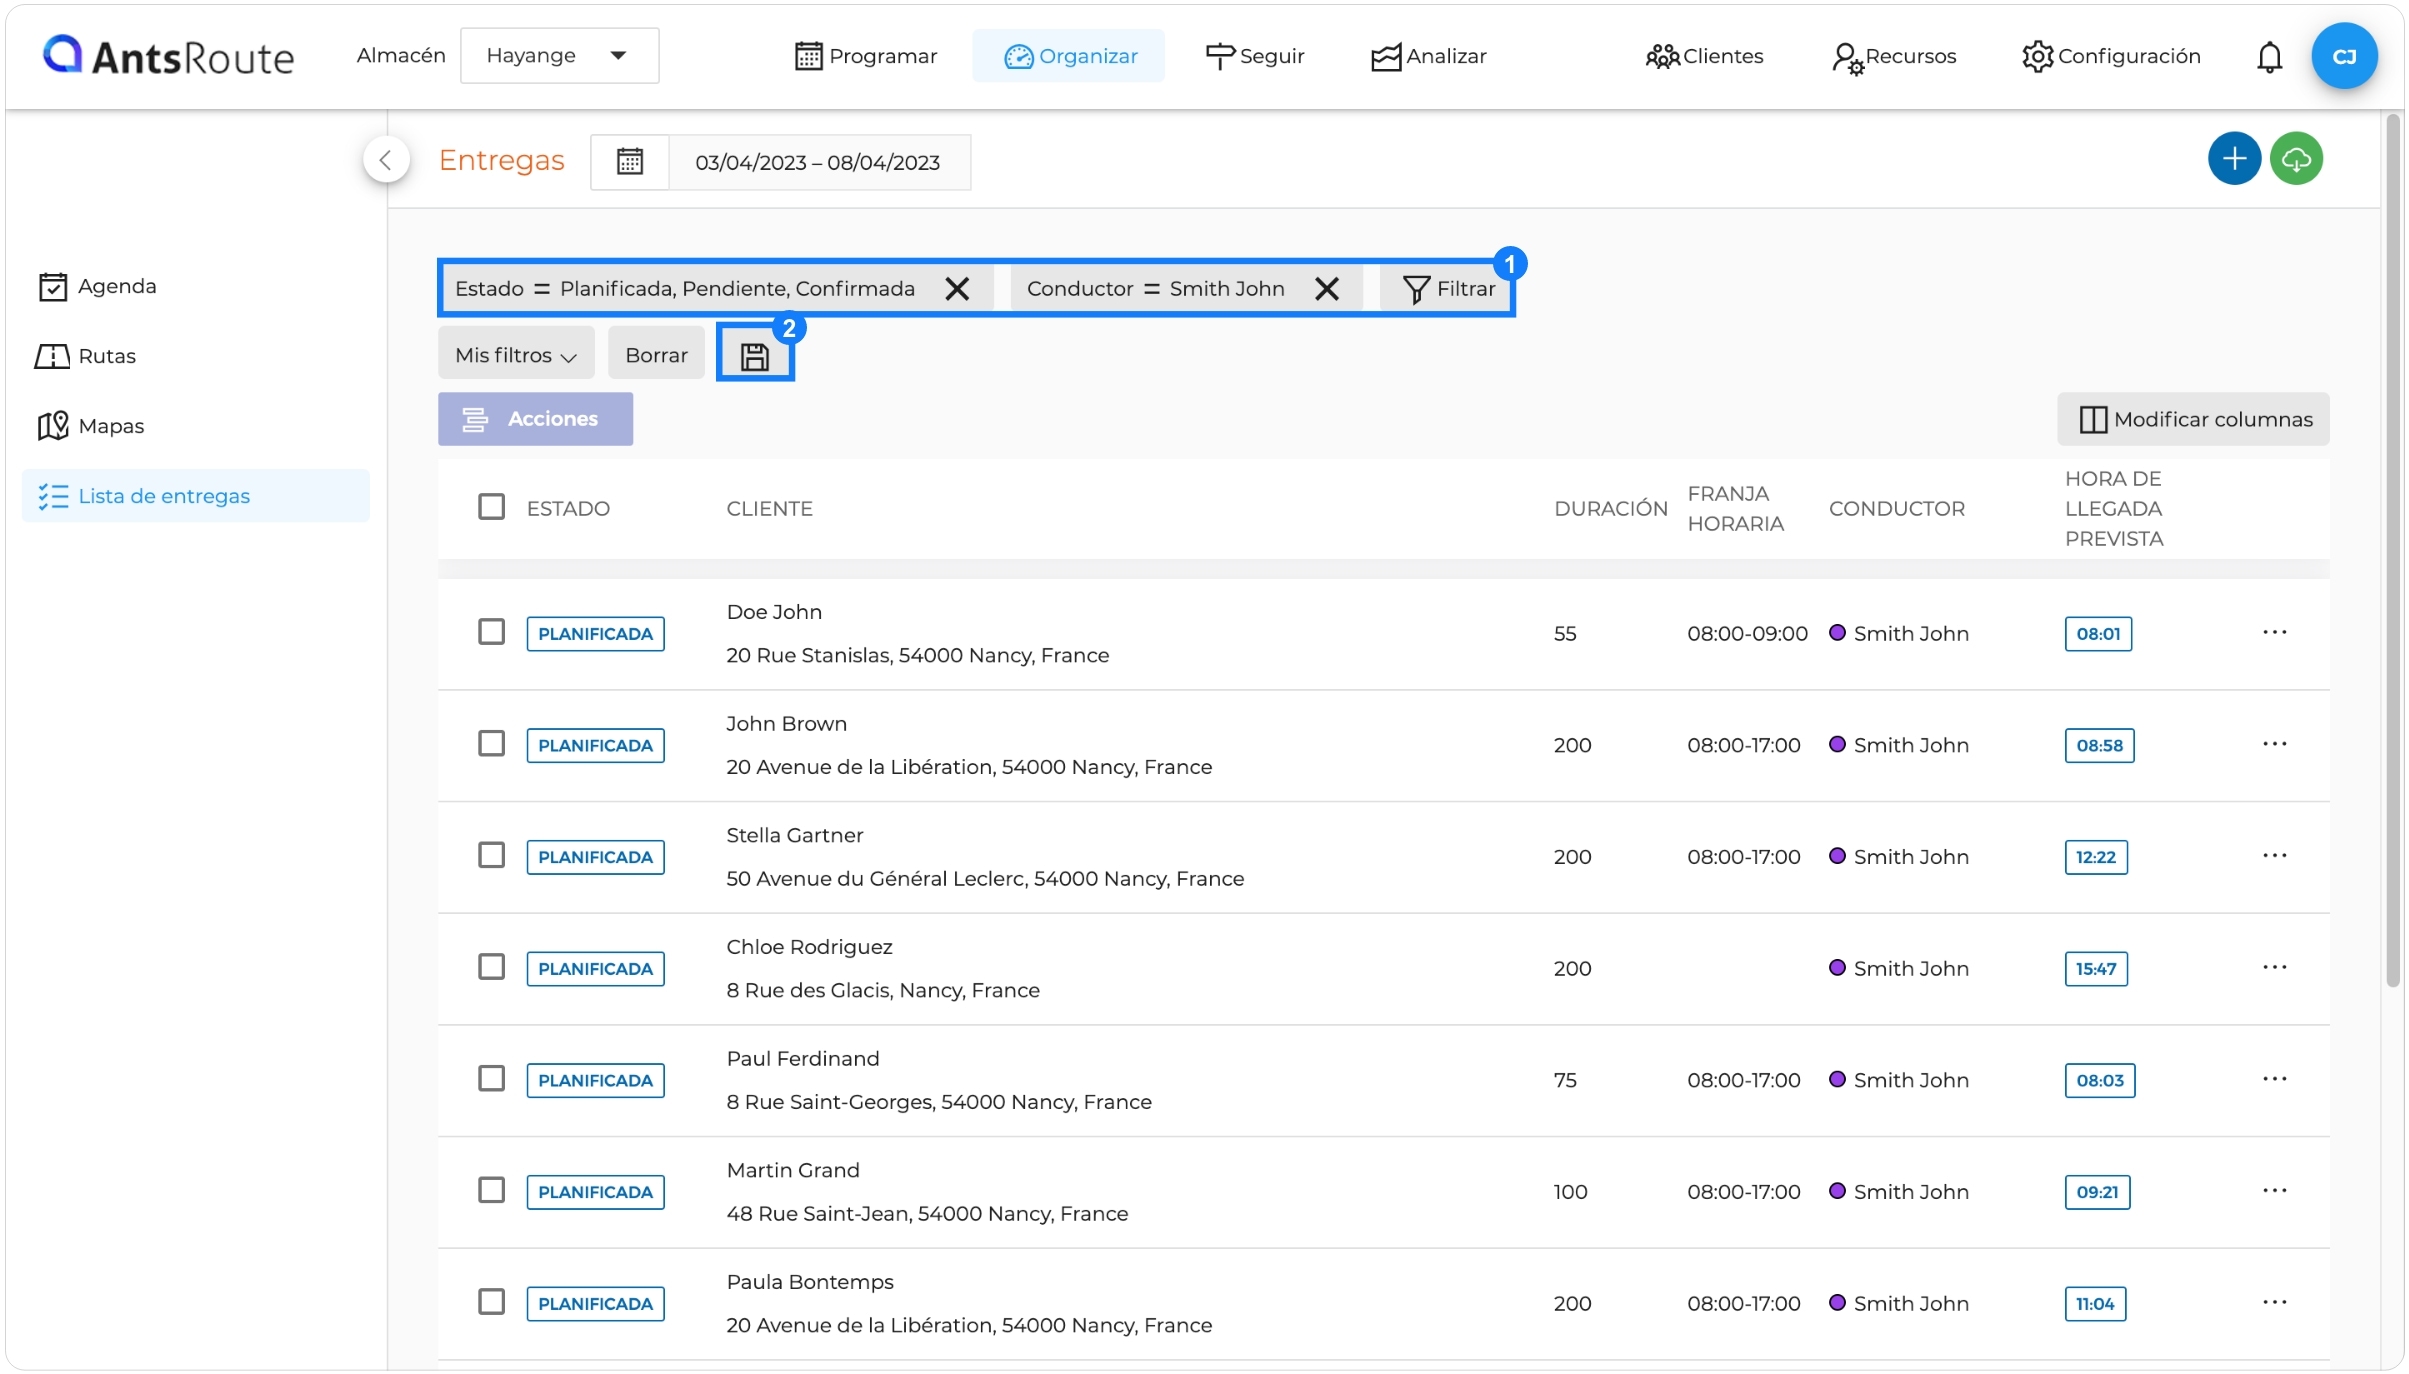Click the Borrar button
The height and width of the screenshot is (1374, 2409).
pyautogui.click(x=656, y=355)
